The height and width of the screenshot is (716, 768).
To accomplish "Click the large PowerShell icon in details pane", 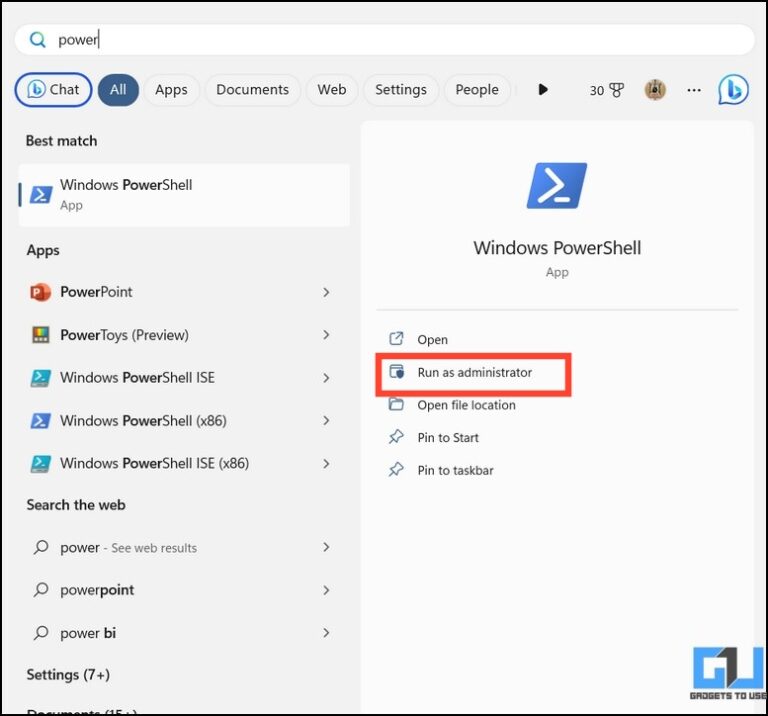I will click(557, 186).
